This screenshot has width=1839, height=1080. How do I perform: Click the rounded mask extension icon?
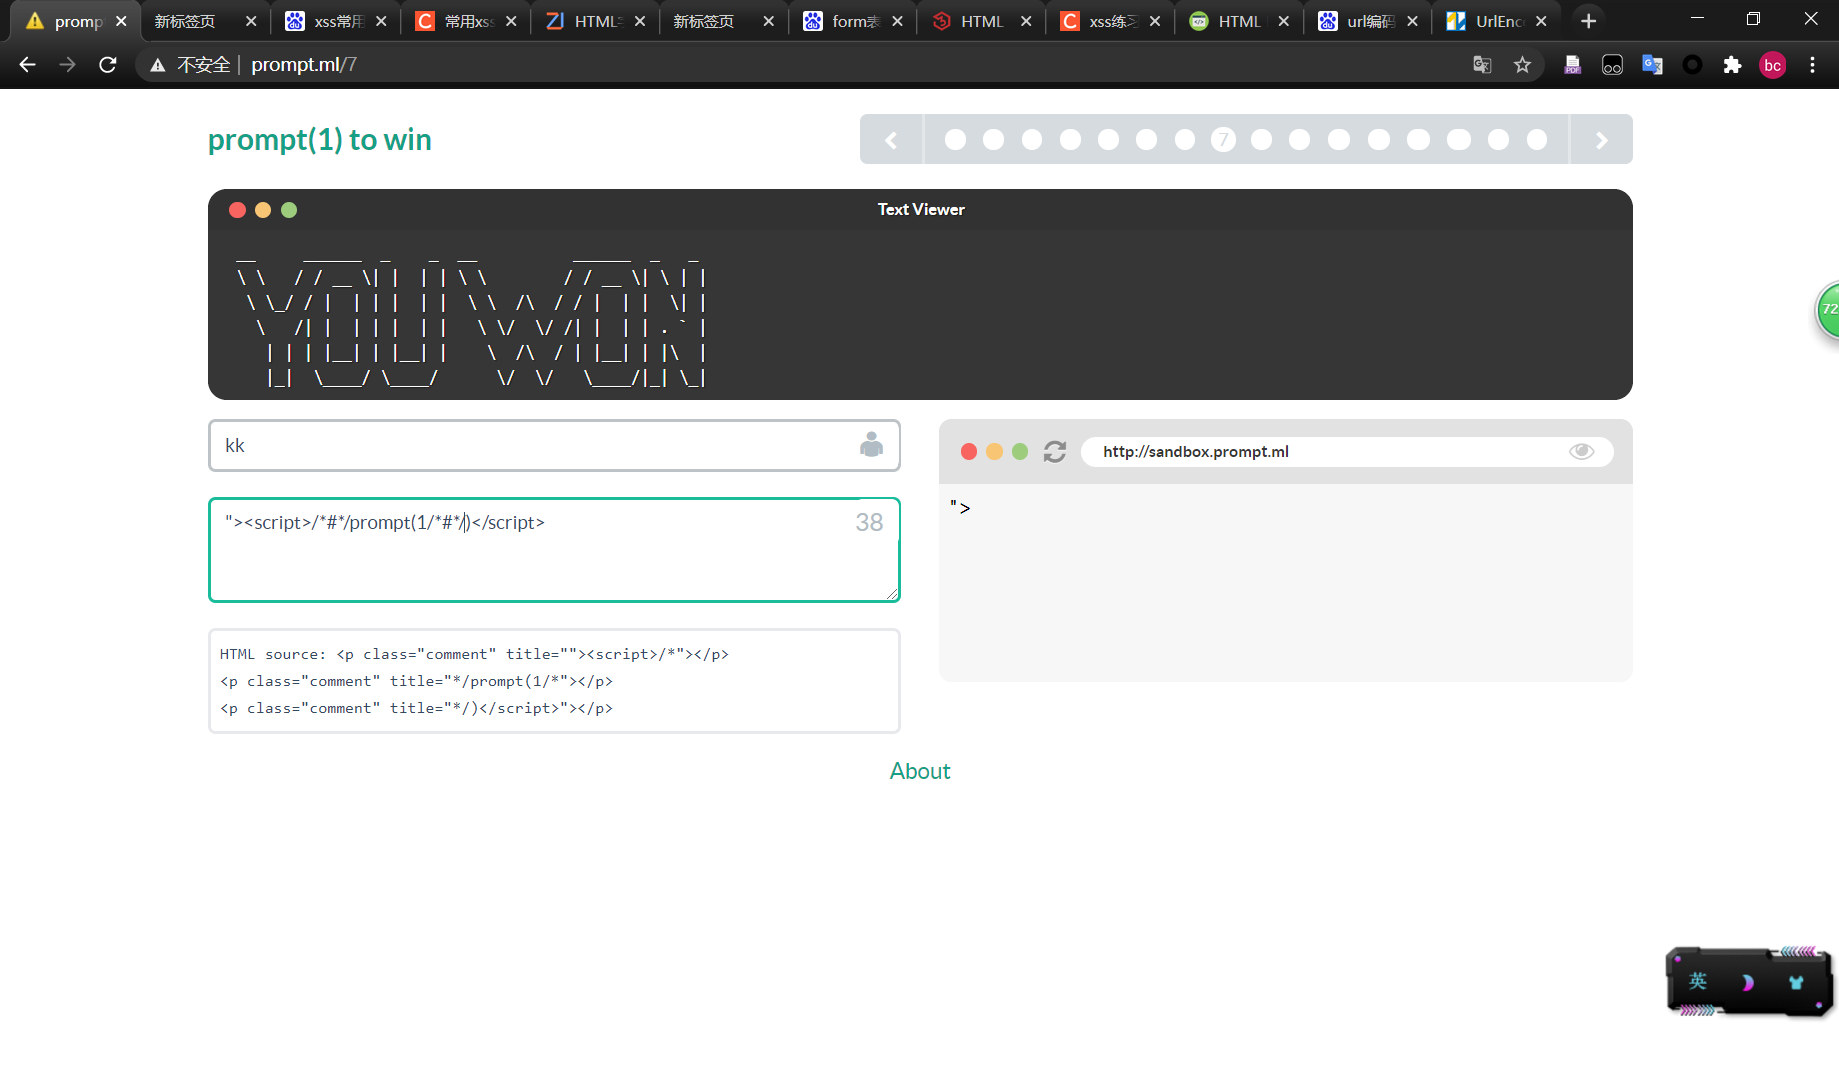point(1612,65)
